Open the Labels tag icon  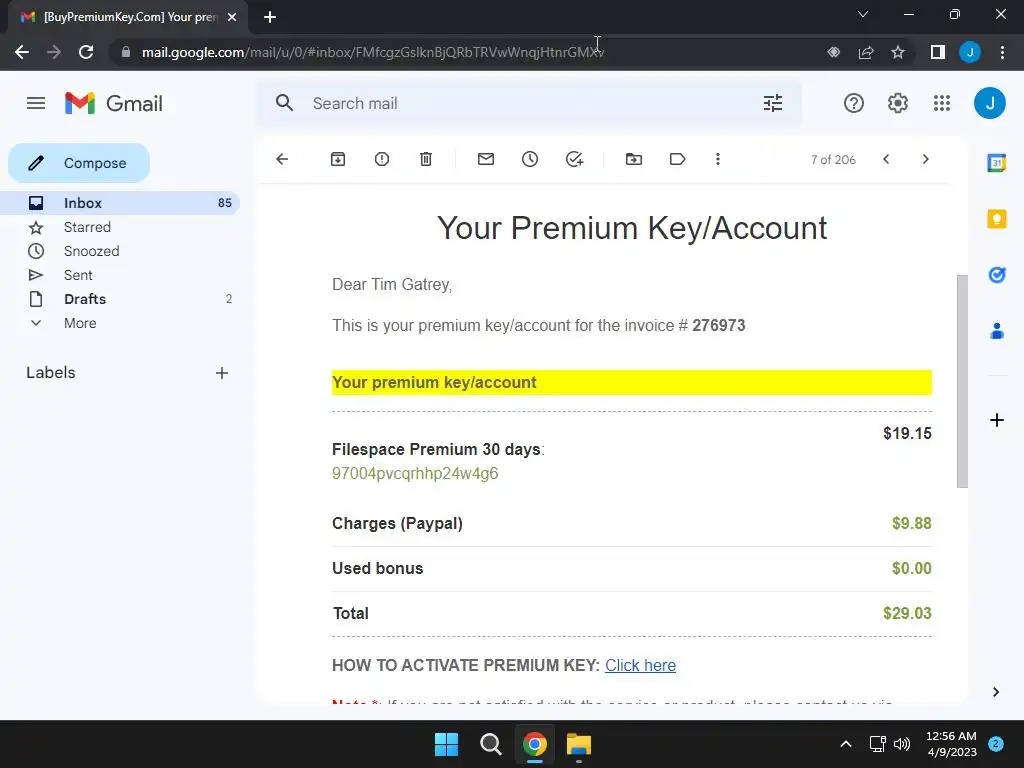pos(677,159)
